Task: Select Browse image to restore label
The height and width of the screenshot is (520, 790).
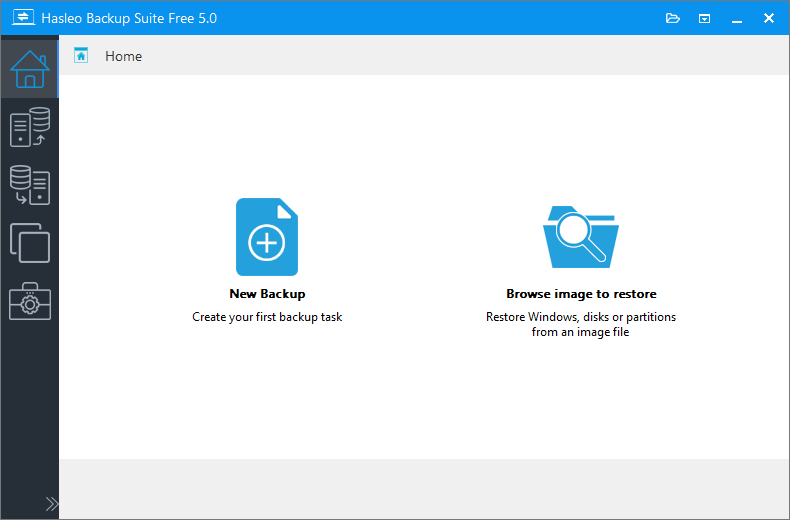Action: (581, 294)
